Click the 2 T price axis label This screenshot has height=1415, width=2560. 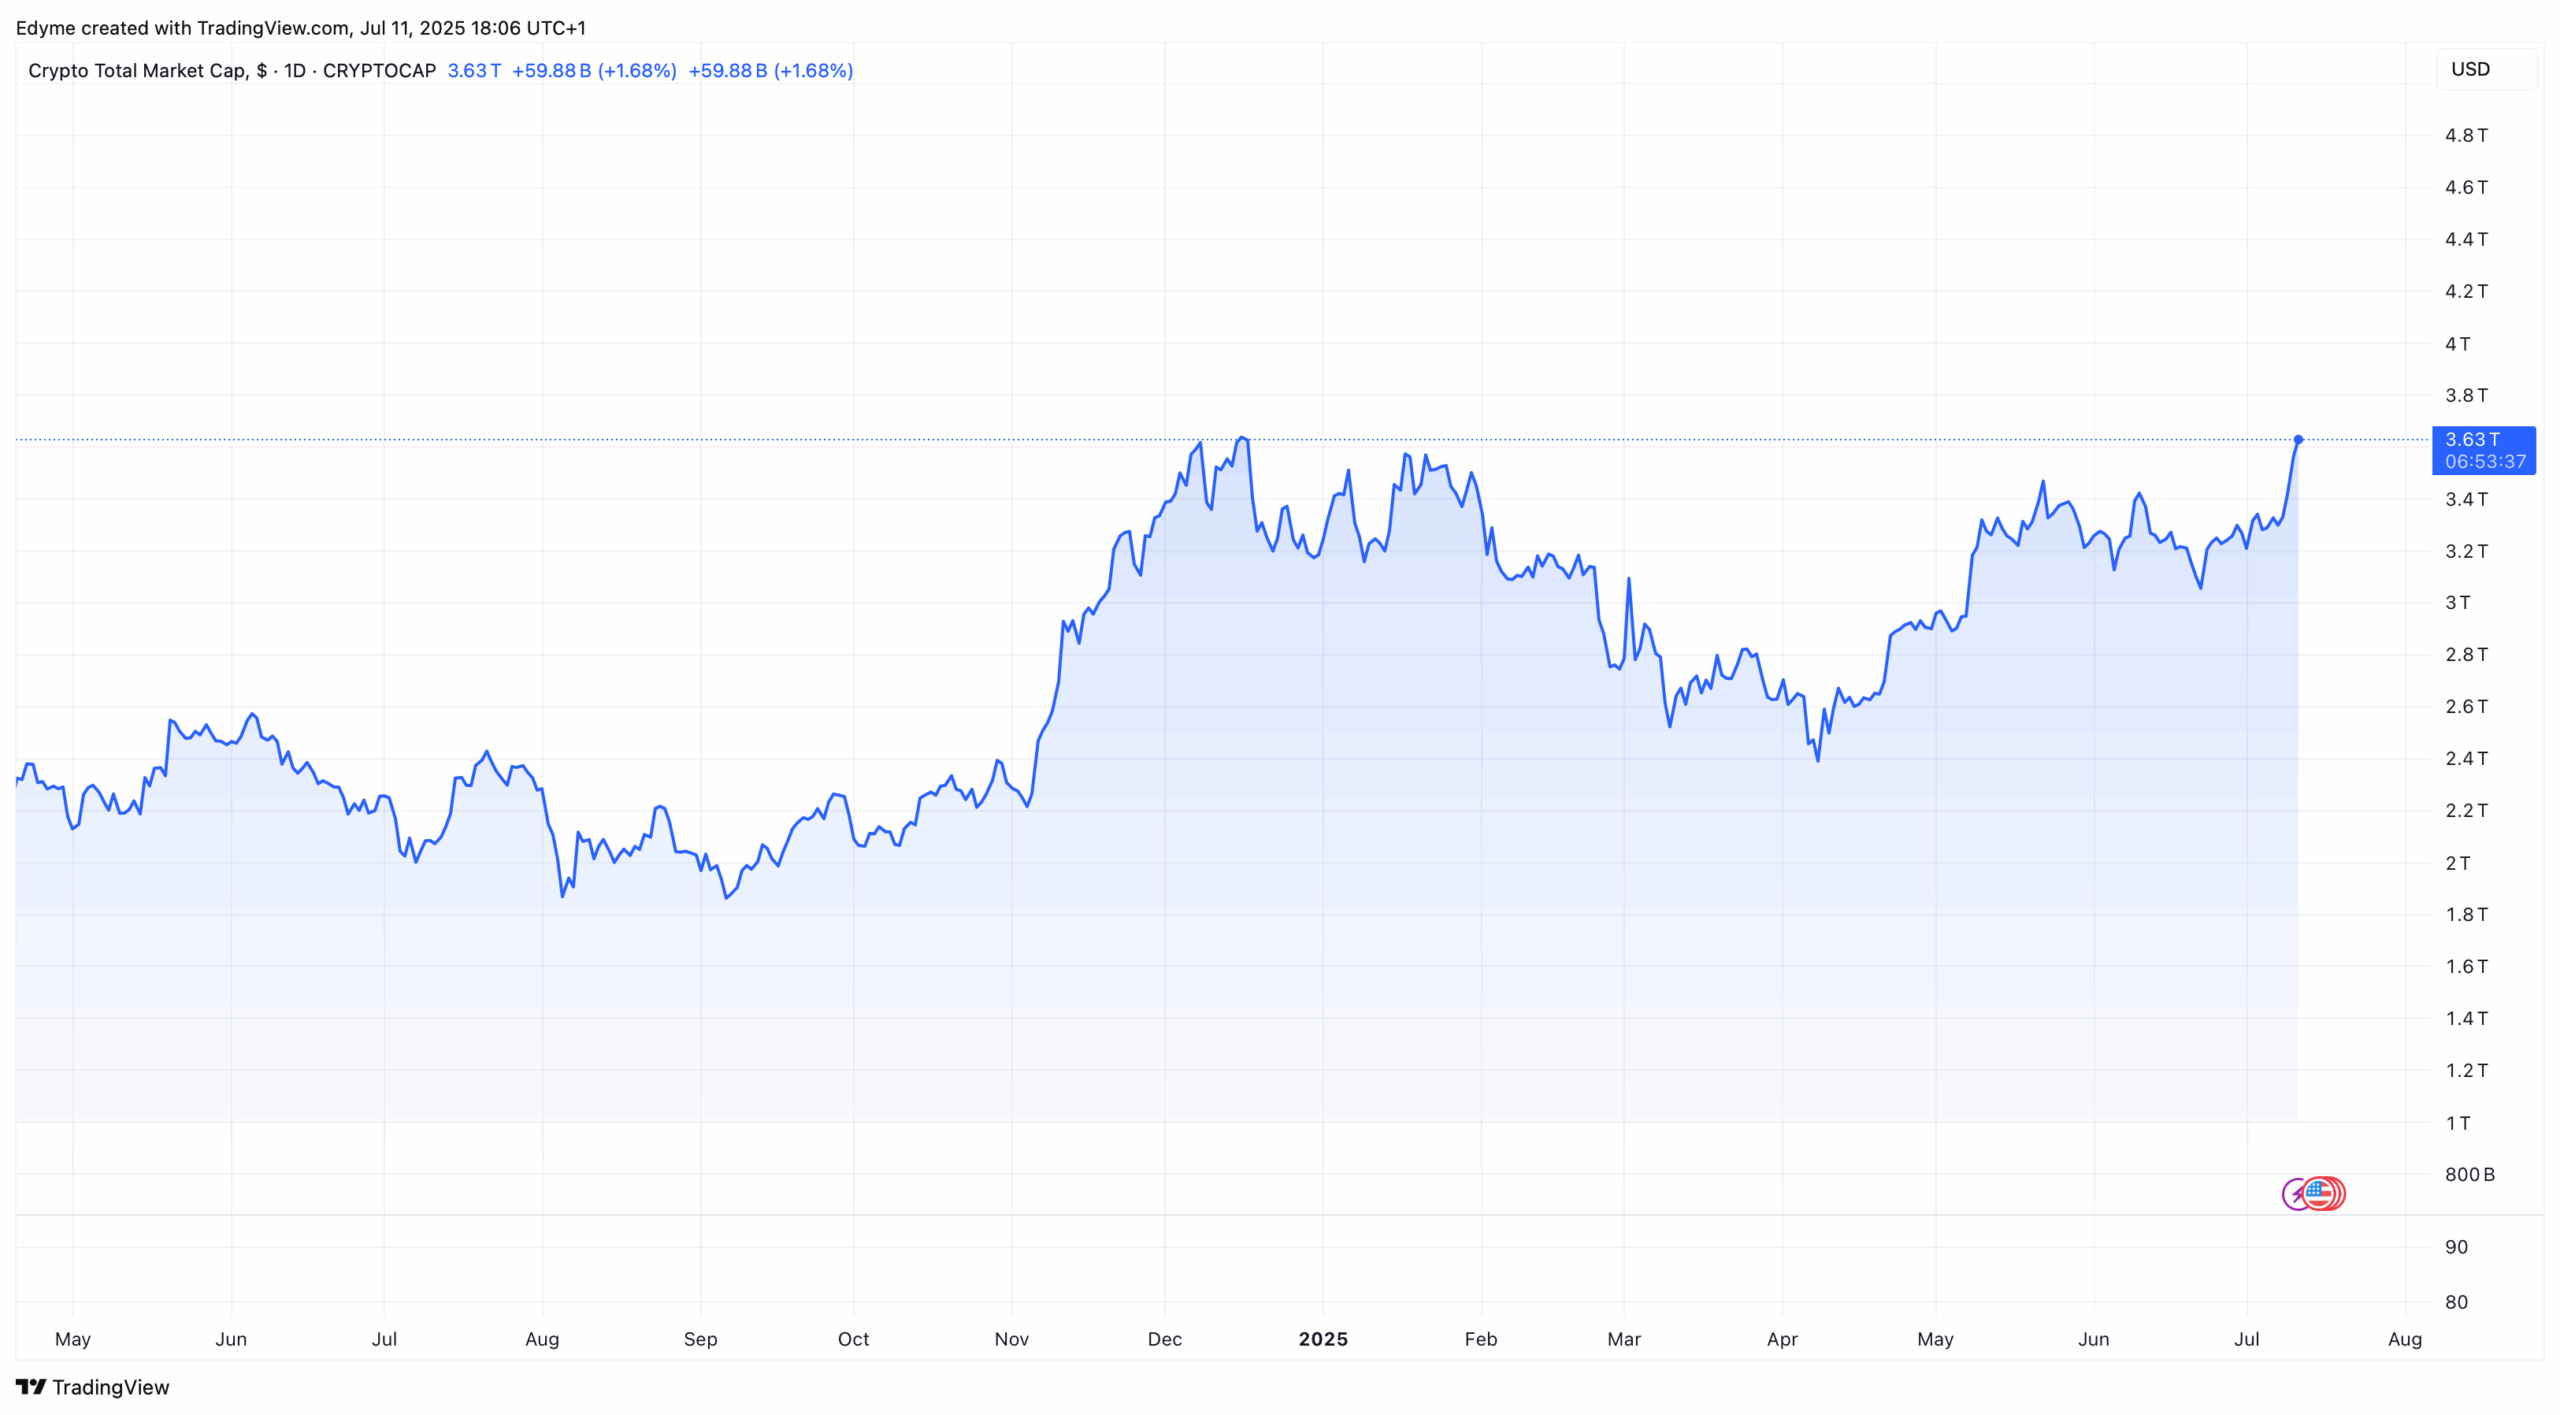pyautogui.click(x=2457, y=862)
